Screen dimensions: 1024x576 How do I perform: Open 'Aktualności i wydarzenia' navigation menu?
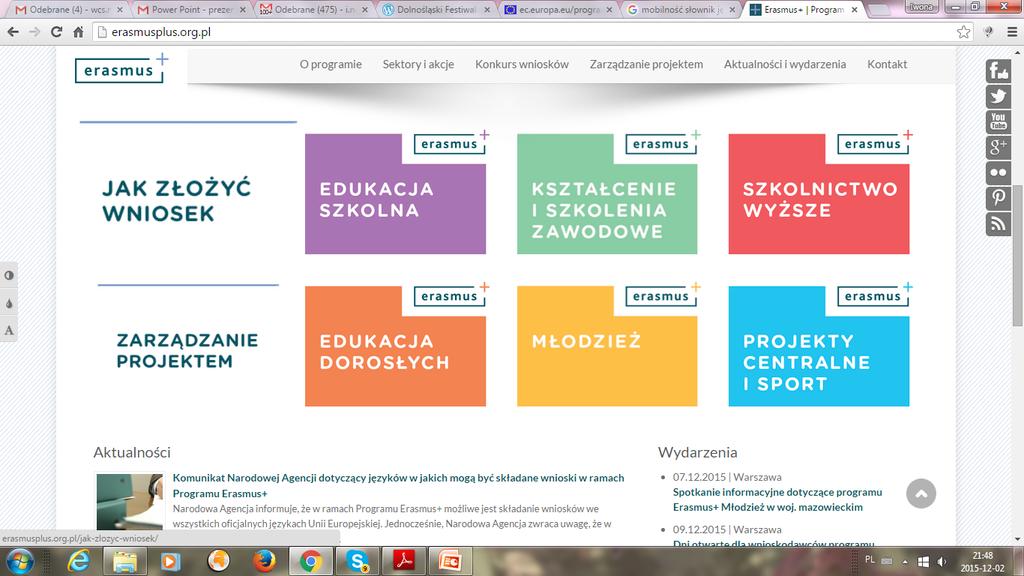pos(785,64)
